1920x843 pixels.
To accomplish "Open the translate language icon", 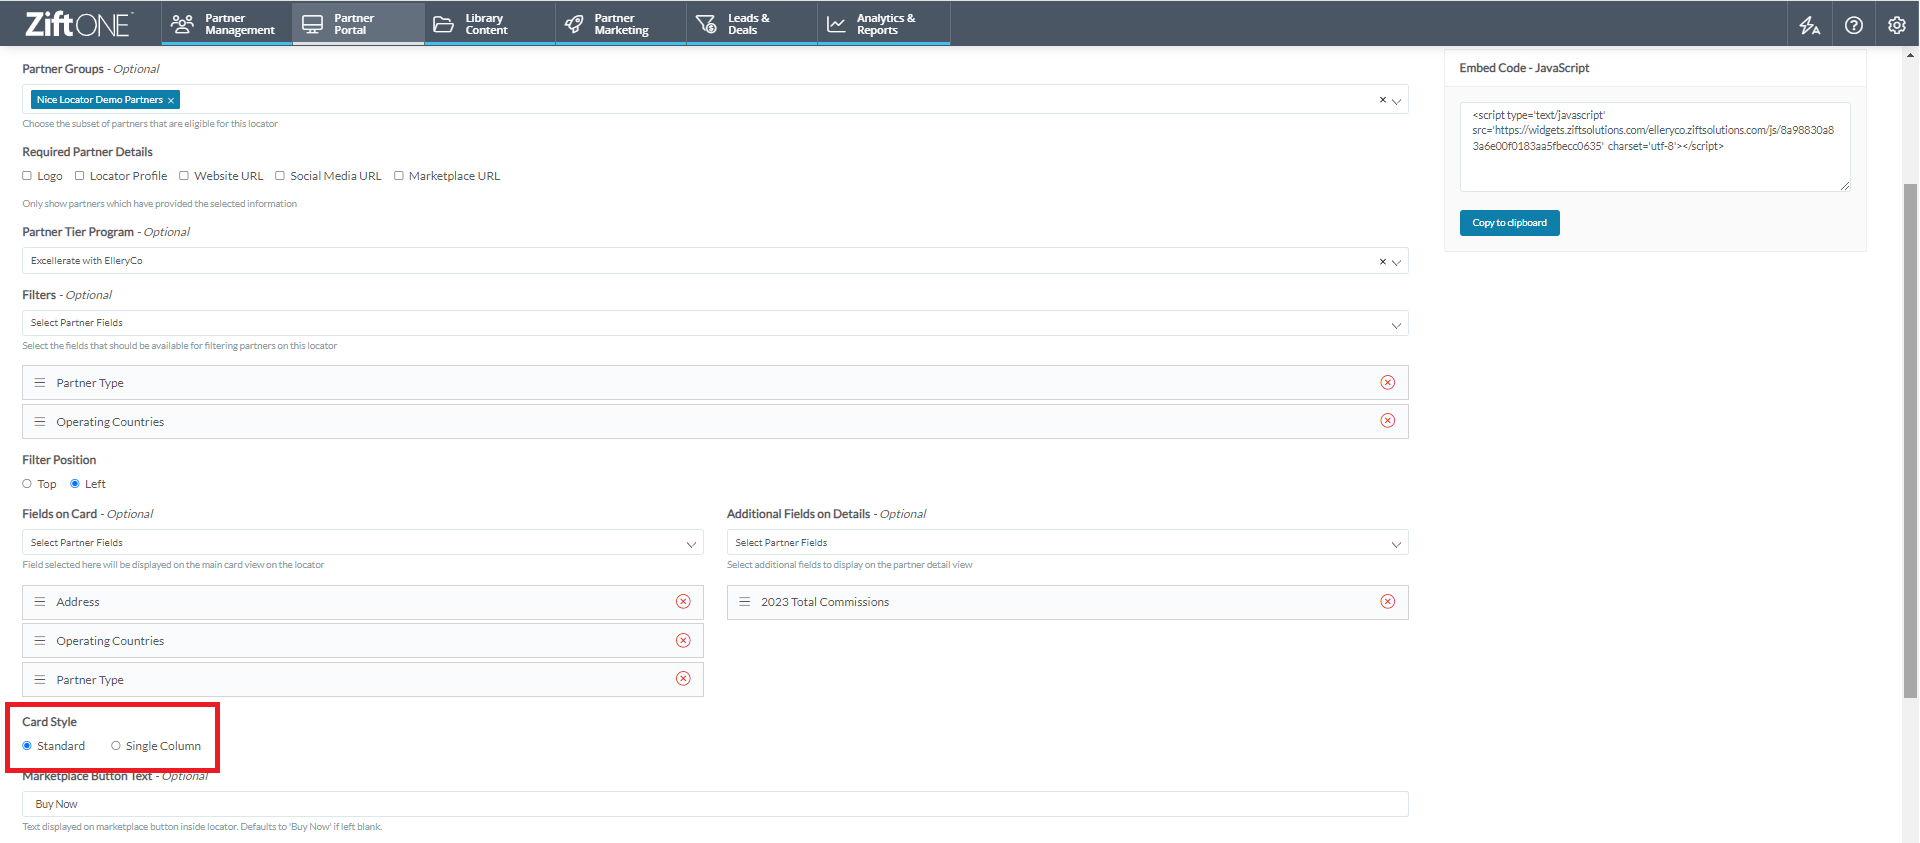I will [1810, 25].
